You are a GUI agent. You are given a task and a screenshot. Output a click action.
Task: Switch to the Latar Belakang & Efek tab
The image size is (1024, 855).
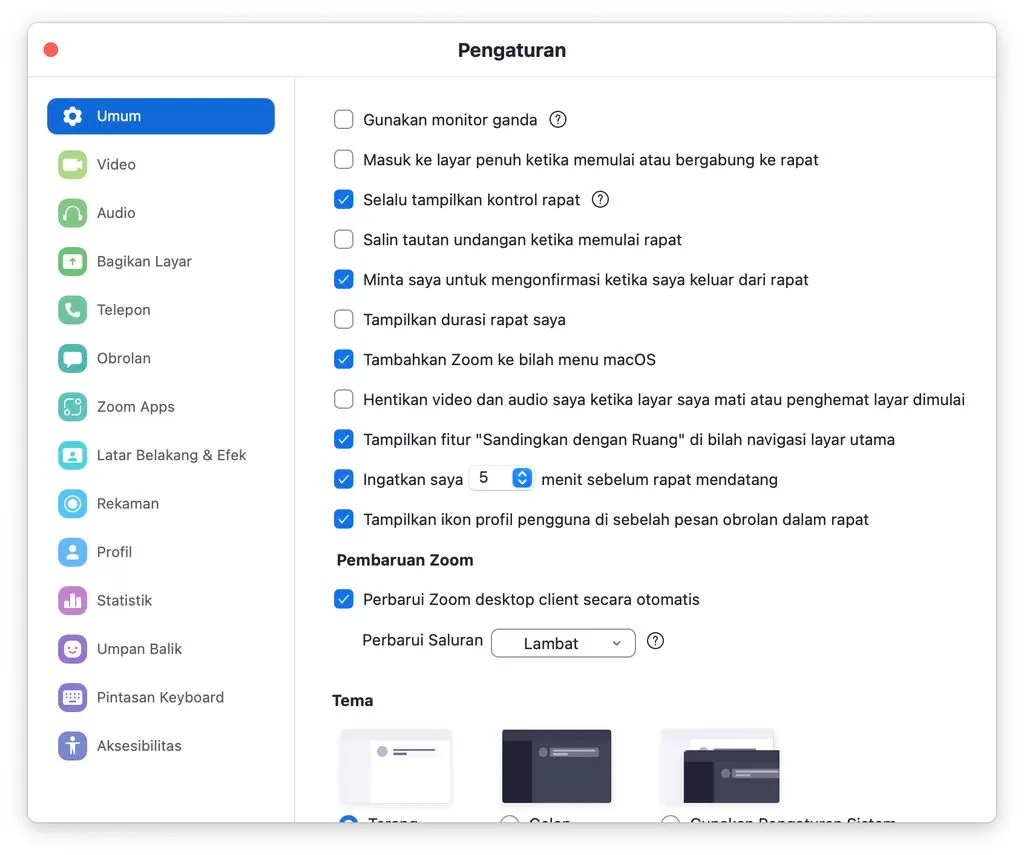171,455
